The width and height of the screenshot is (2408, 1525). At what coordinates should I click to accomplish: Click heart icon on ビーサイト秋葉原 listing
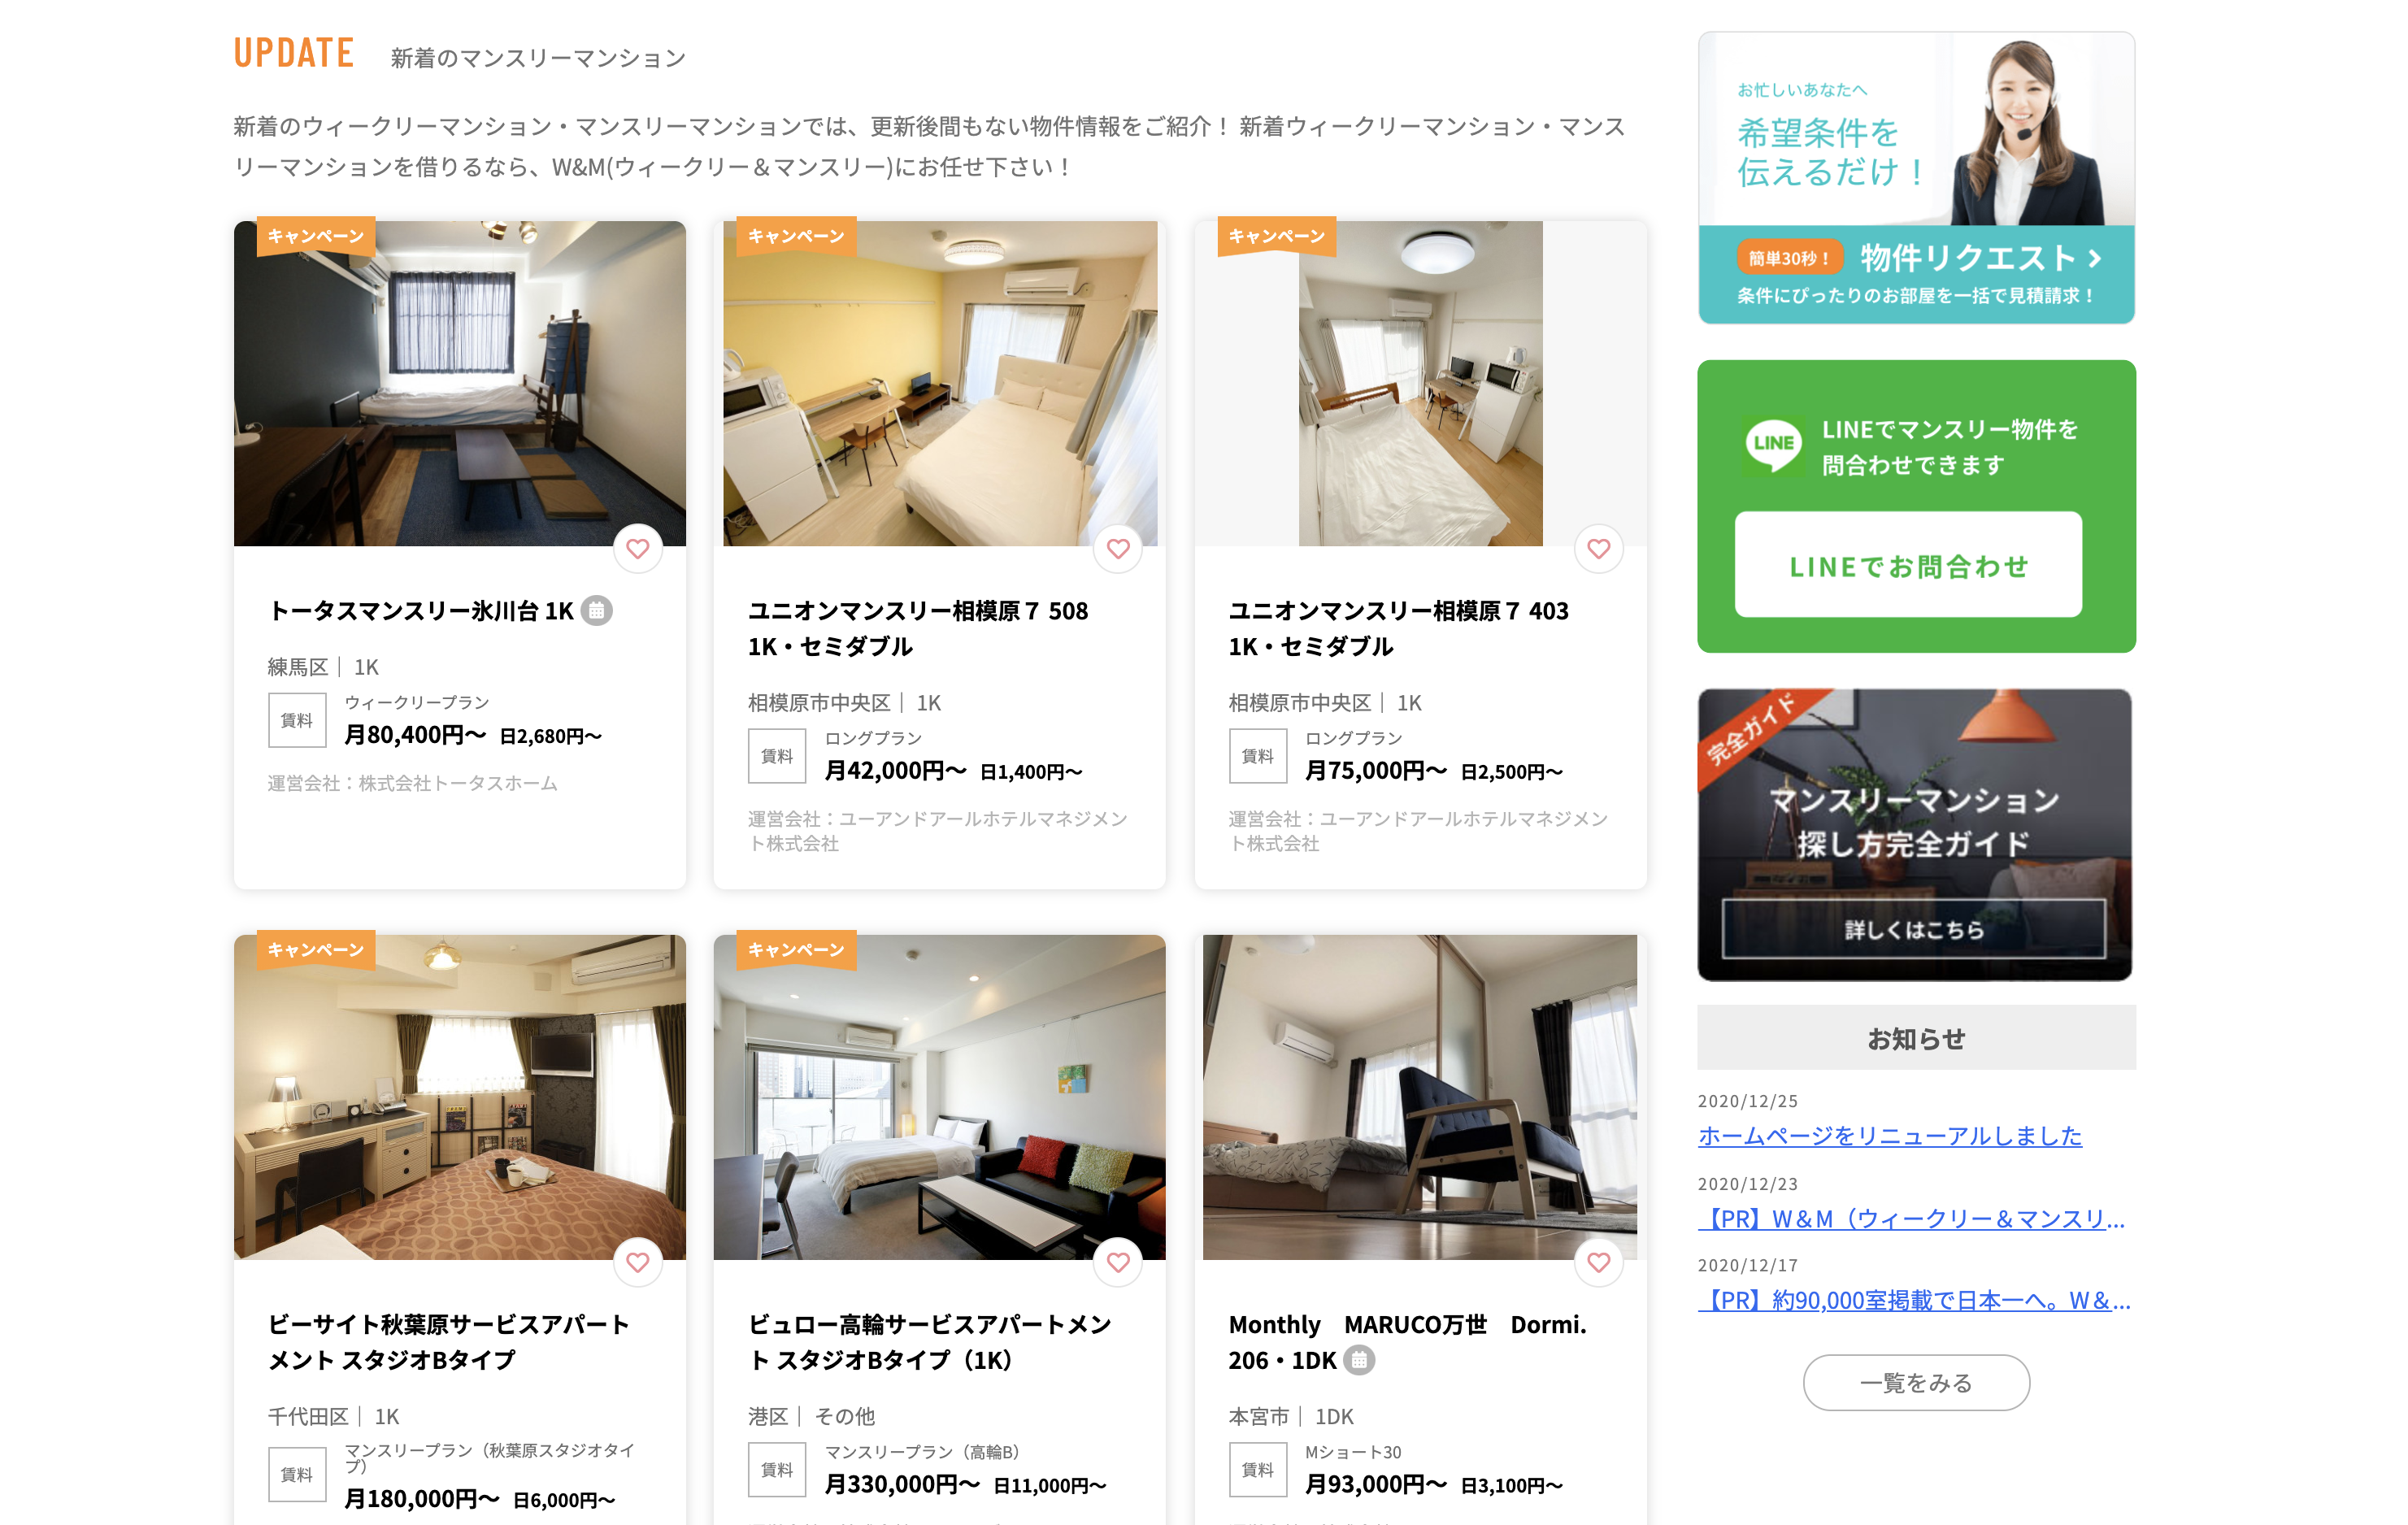tap(638, 1262)
